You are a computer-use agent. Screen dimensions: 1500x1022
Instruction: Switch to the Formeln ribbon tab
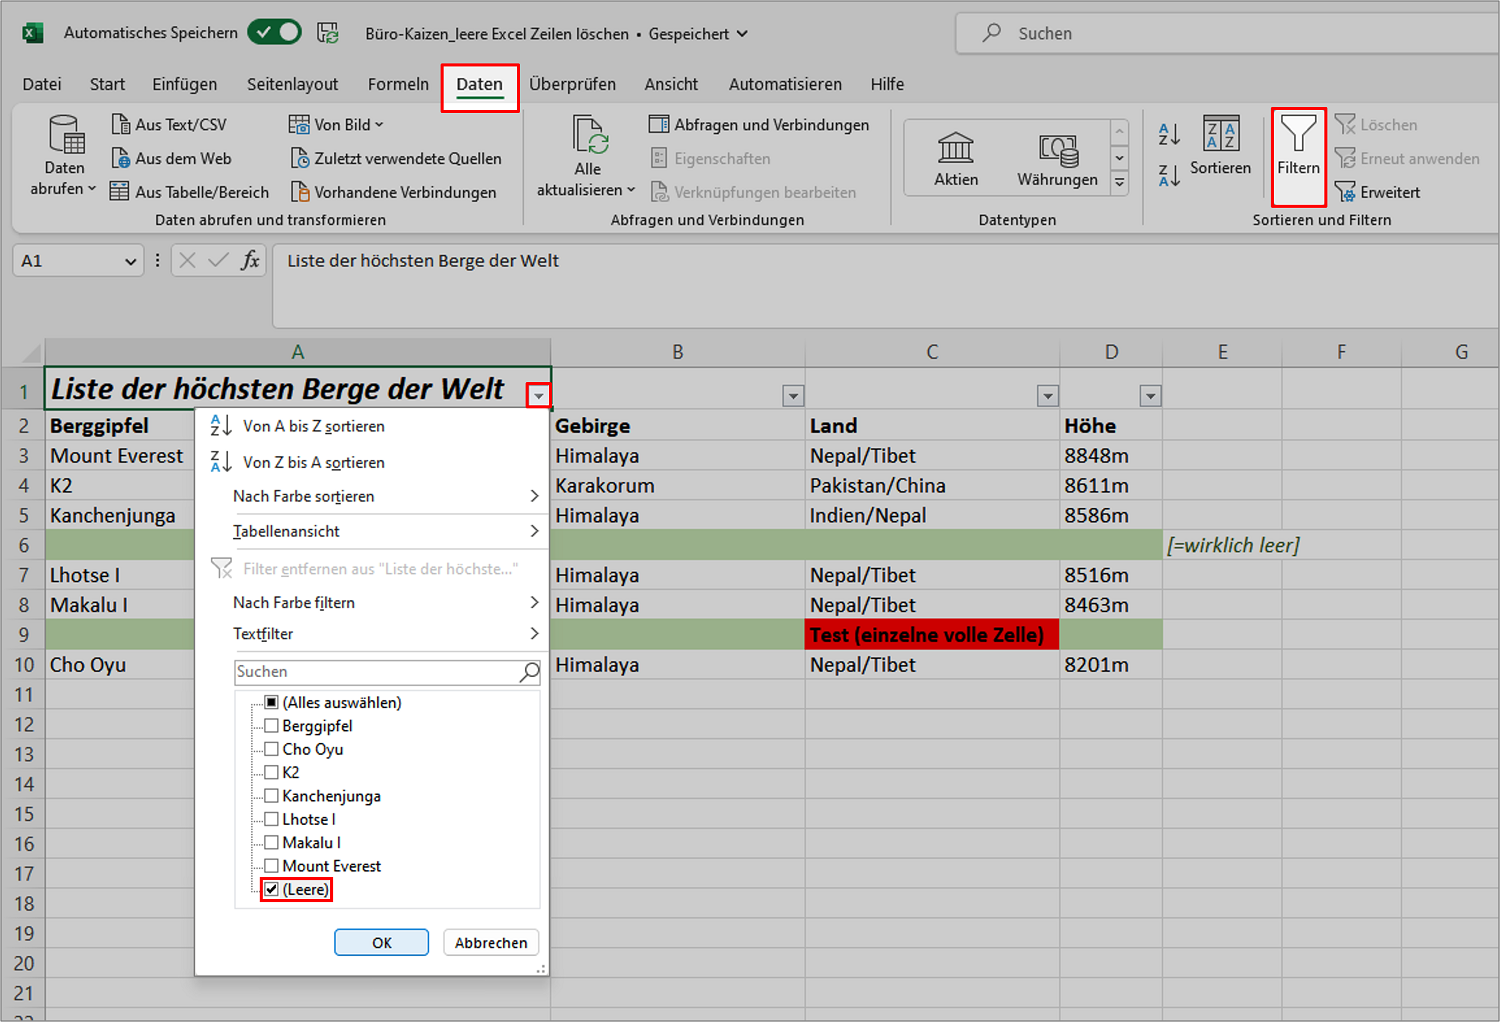point(398,84)
